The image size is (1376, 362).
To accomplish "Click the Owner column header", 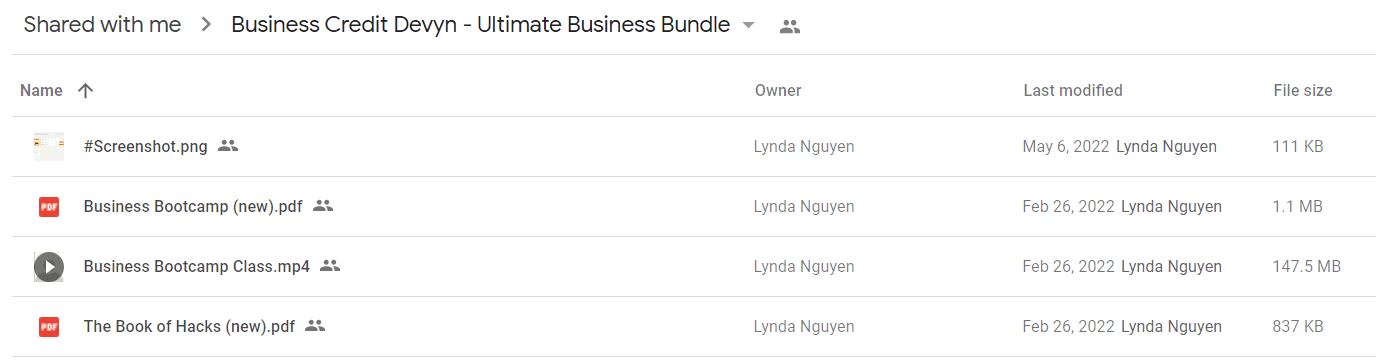I will point(778,91).
